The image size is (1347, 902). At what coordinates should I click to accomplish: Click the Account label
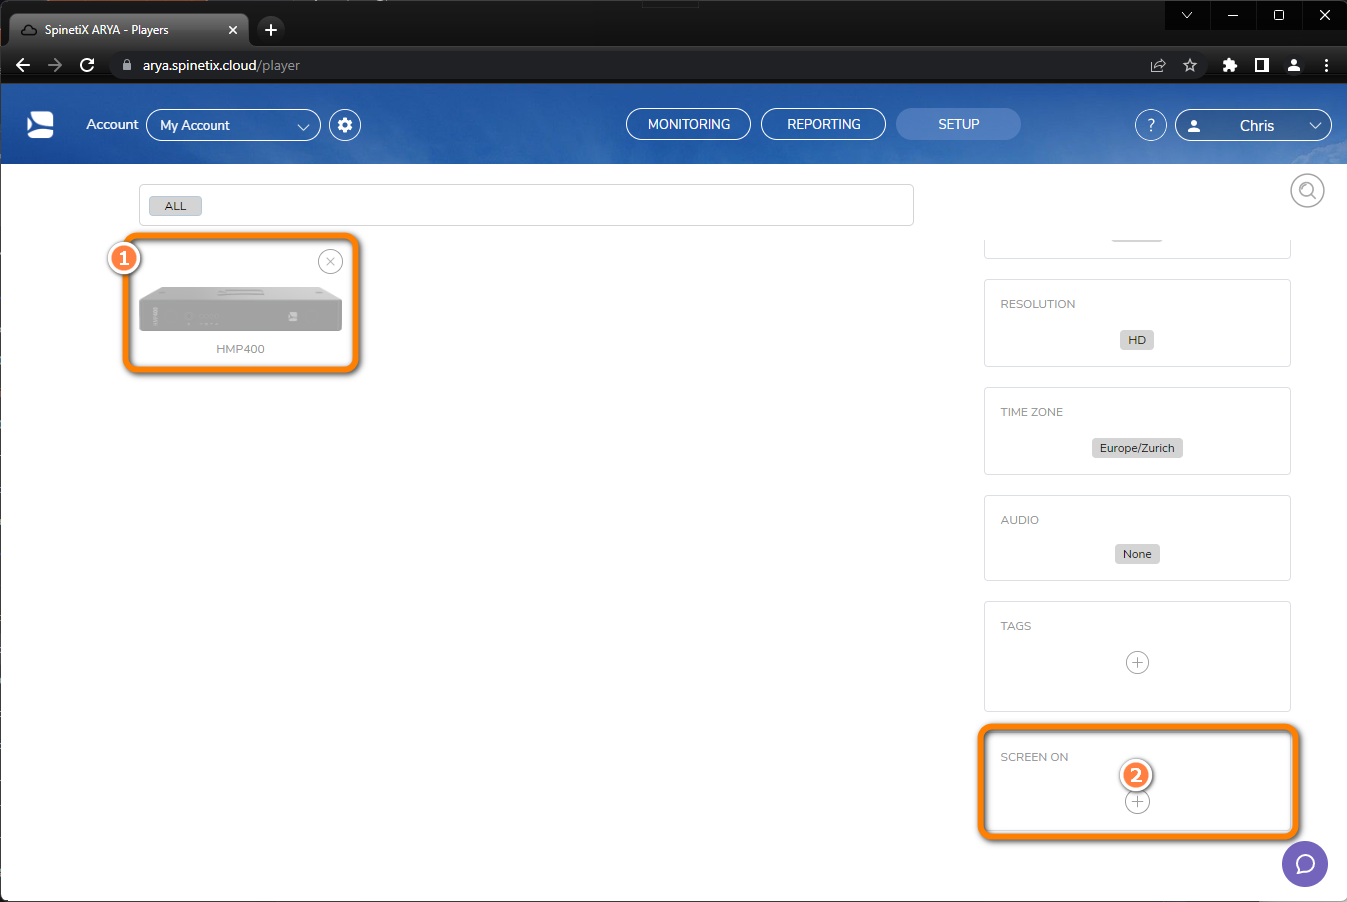(x=112, y=124)
